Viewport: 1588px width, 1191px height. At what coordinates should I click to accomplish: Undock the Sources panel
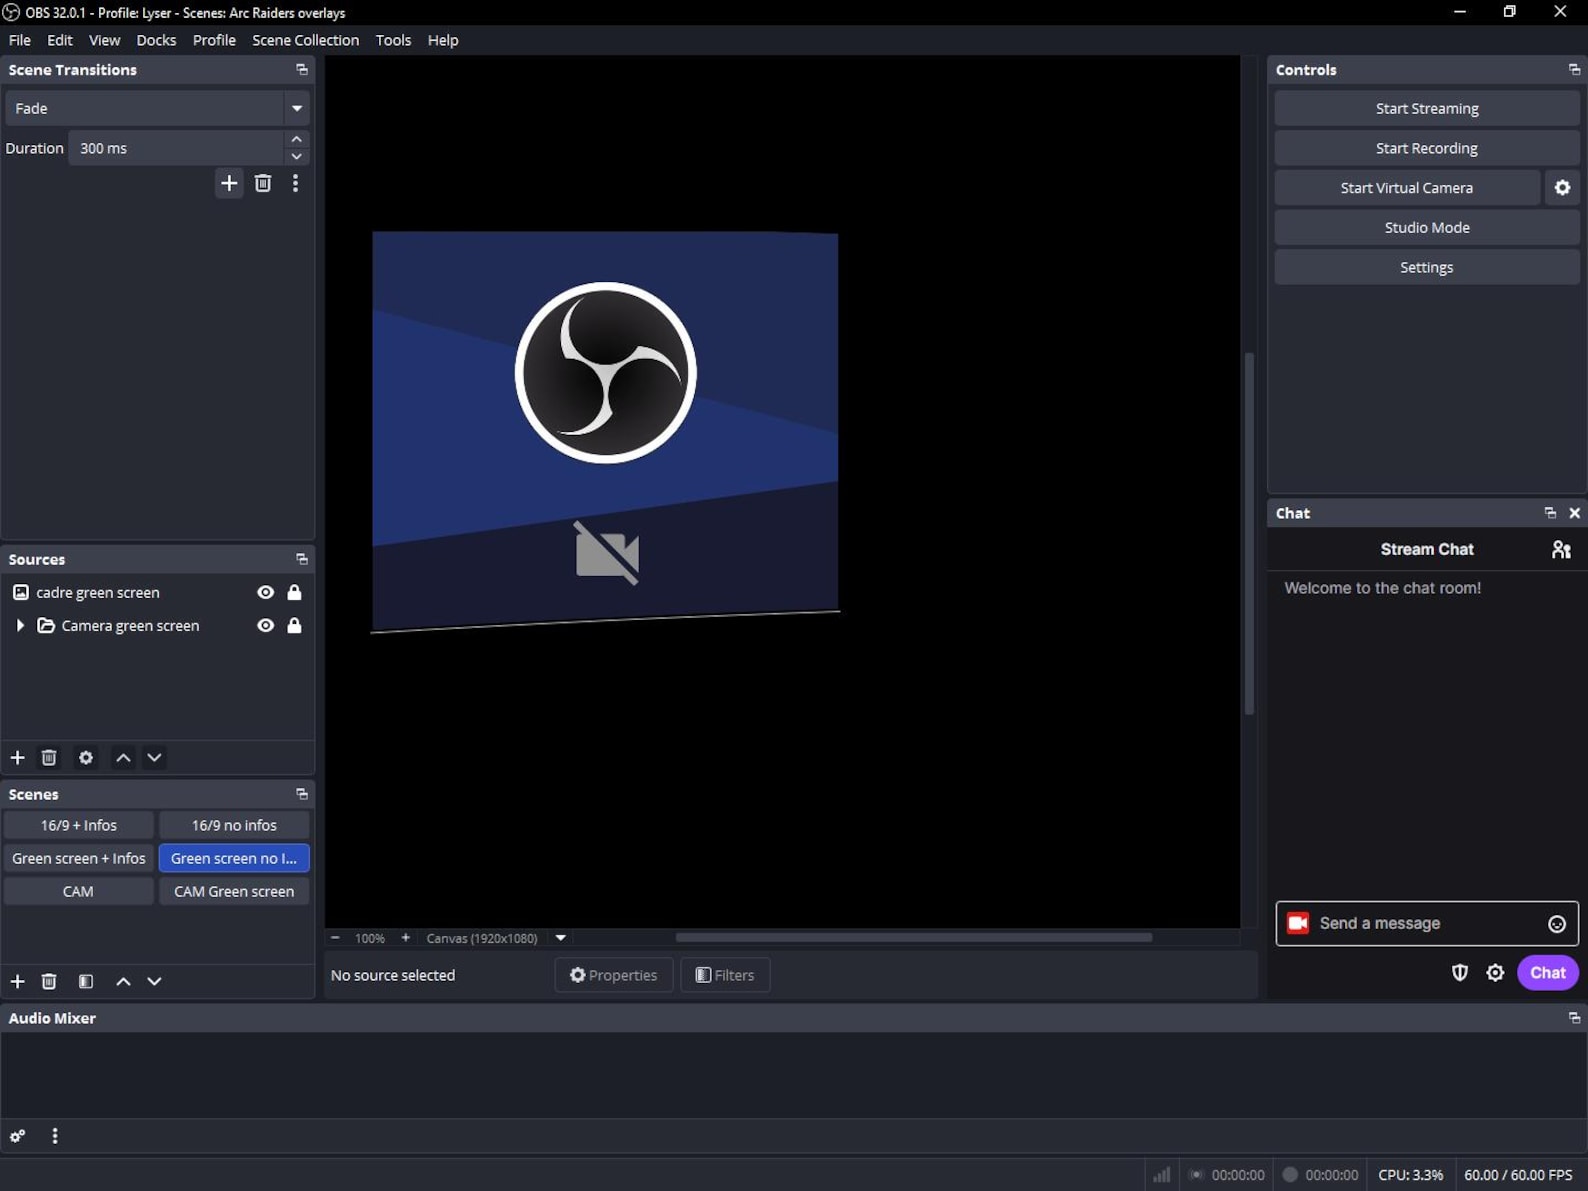302,559
